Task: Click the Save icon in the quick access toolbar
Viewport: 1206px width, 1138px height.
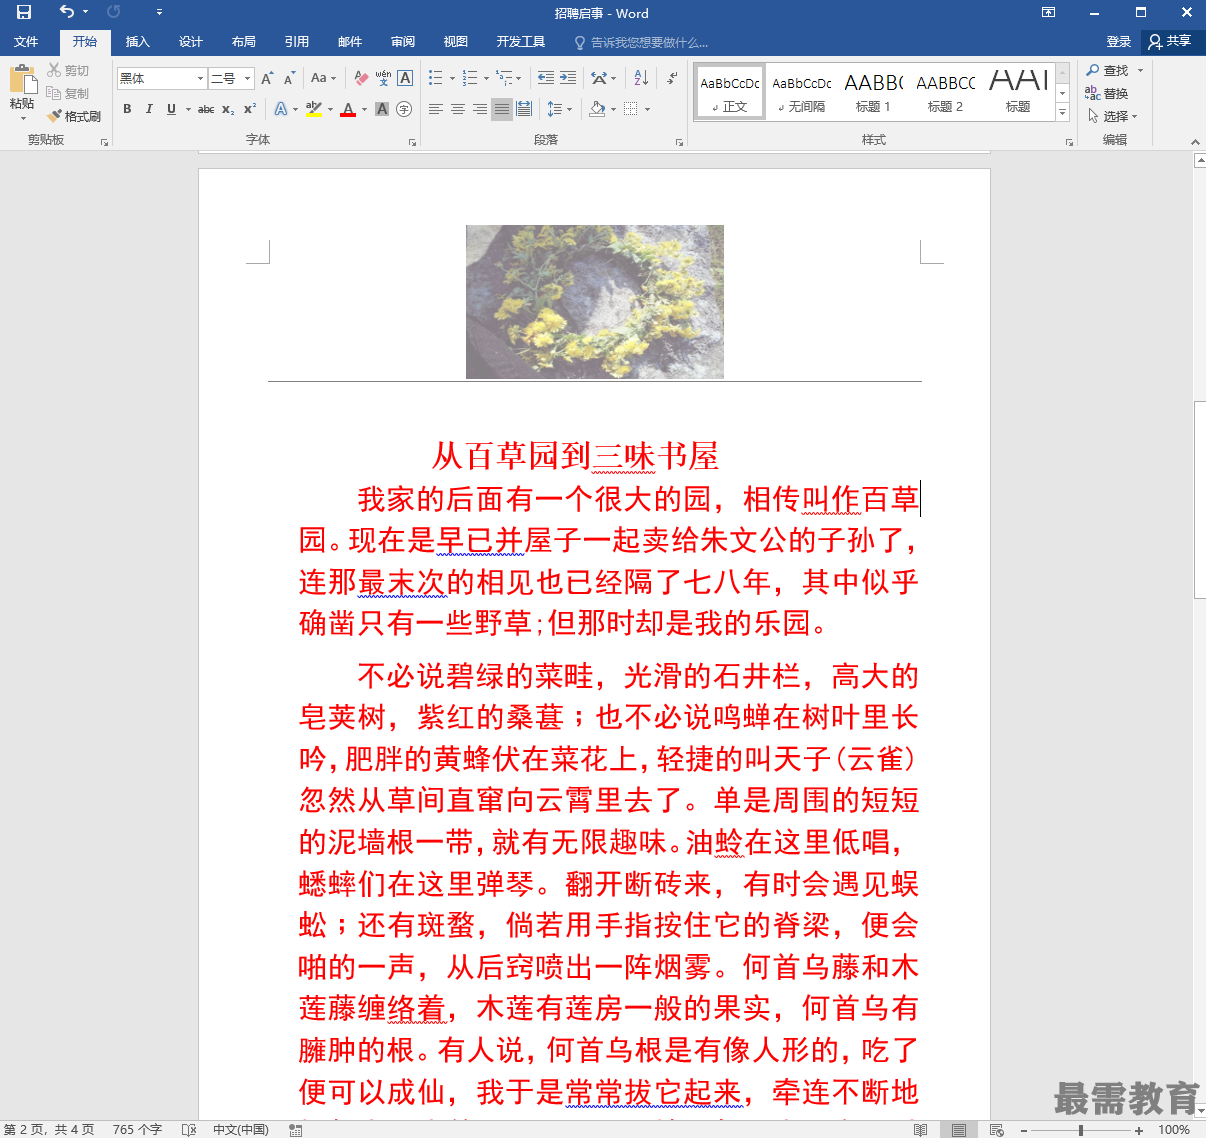Action: point(24,13)
